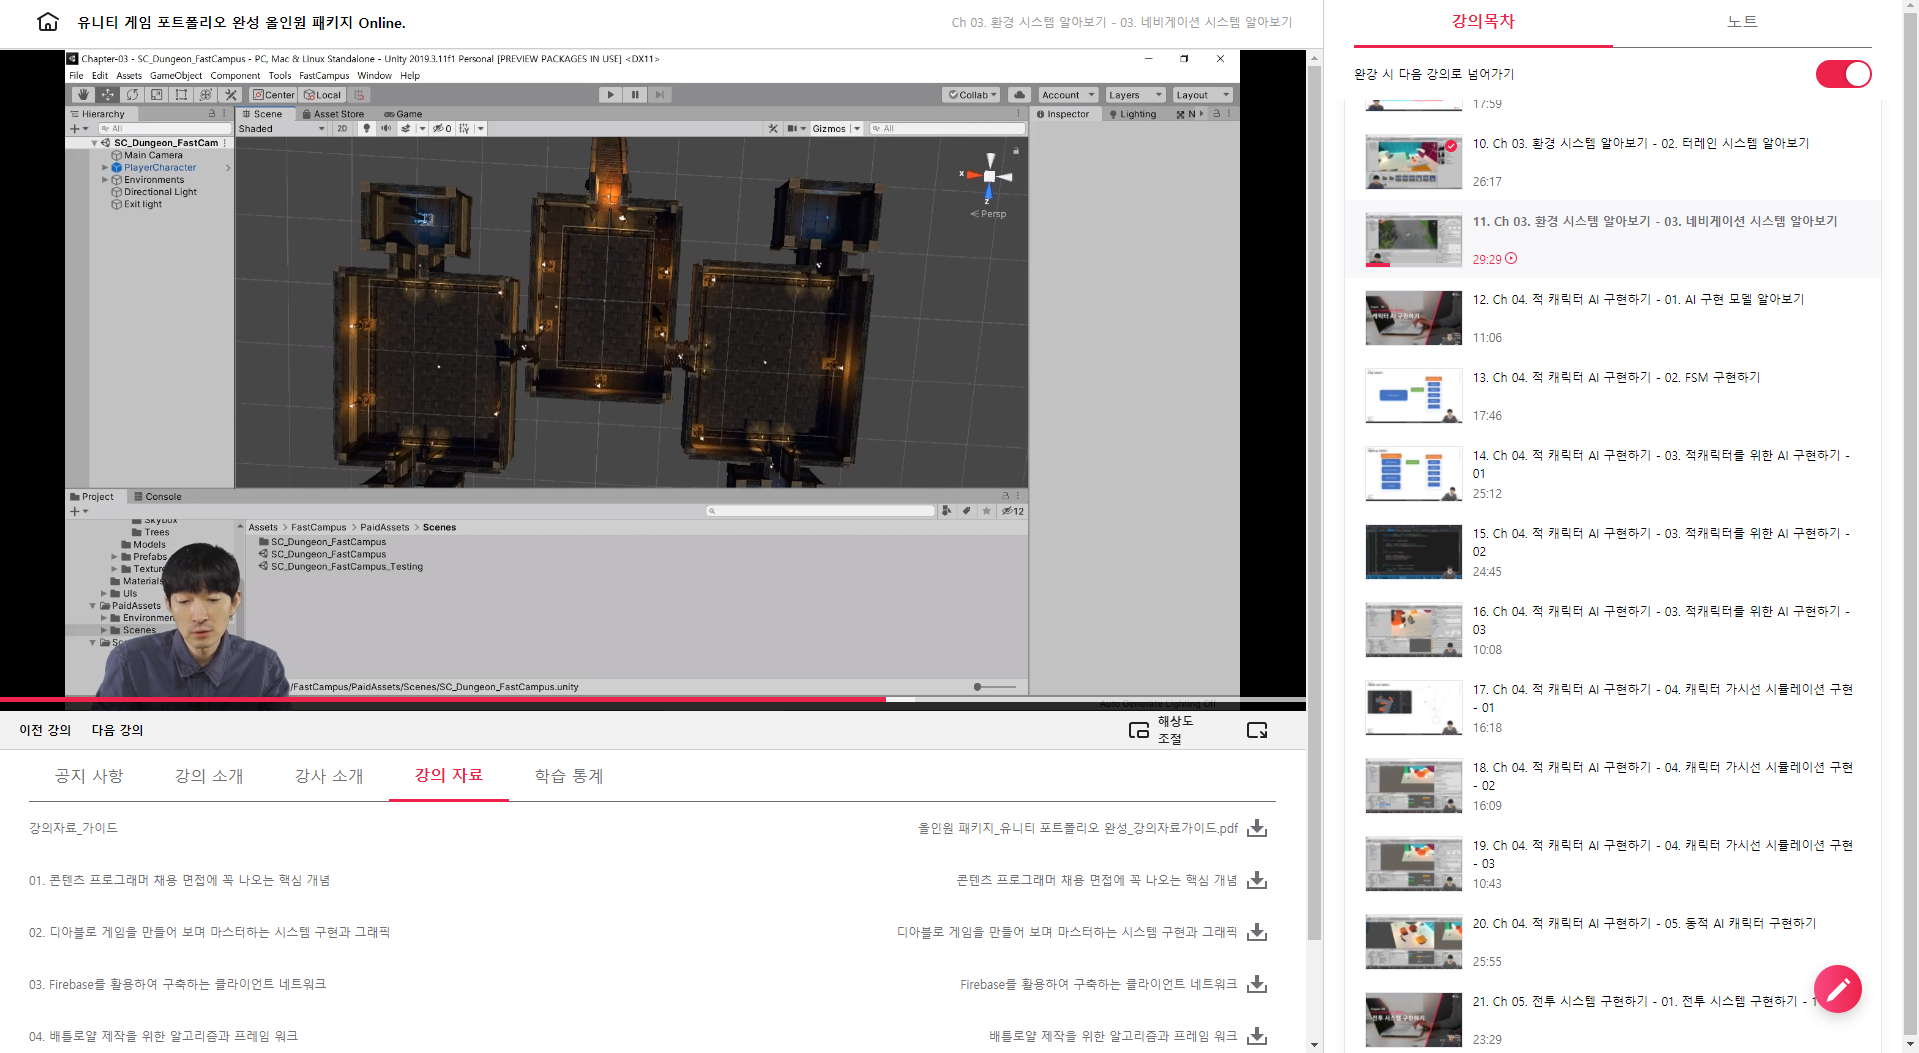Open Unity Shaded draw mode dropdown
Screen dimensions: 1919x1053
point(282,128)
